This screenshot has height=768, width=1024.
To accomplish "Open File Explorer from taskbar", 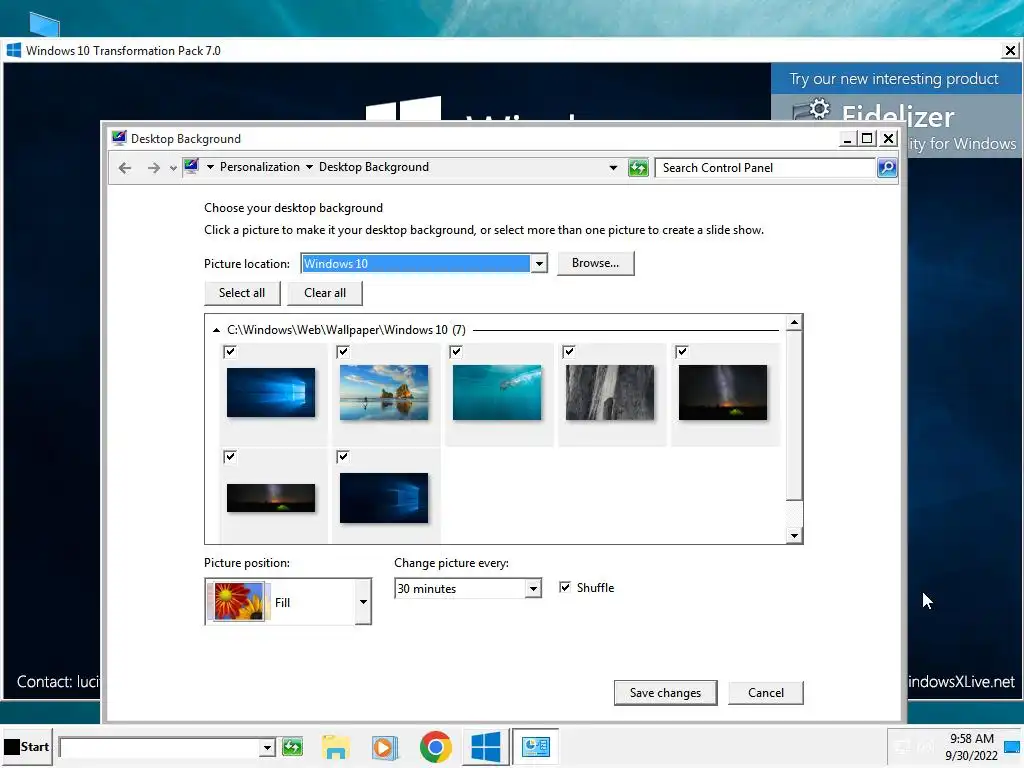I will pyautogui.click(x=336, y=747).
